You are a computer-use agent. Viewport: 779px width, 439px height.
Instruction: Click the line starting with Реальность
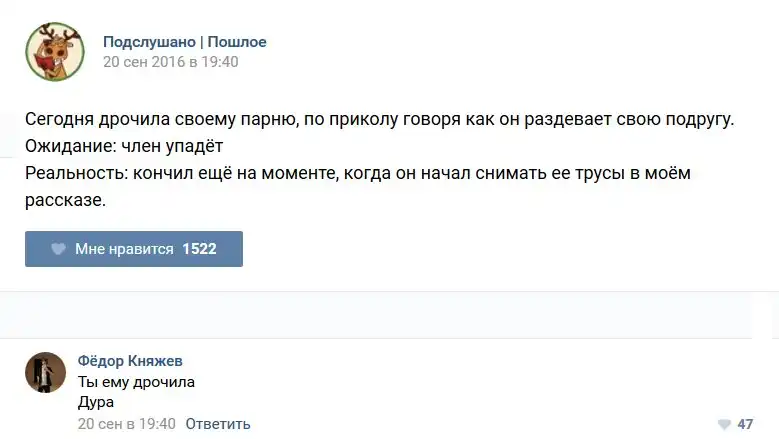[358, 174]
